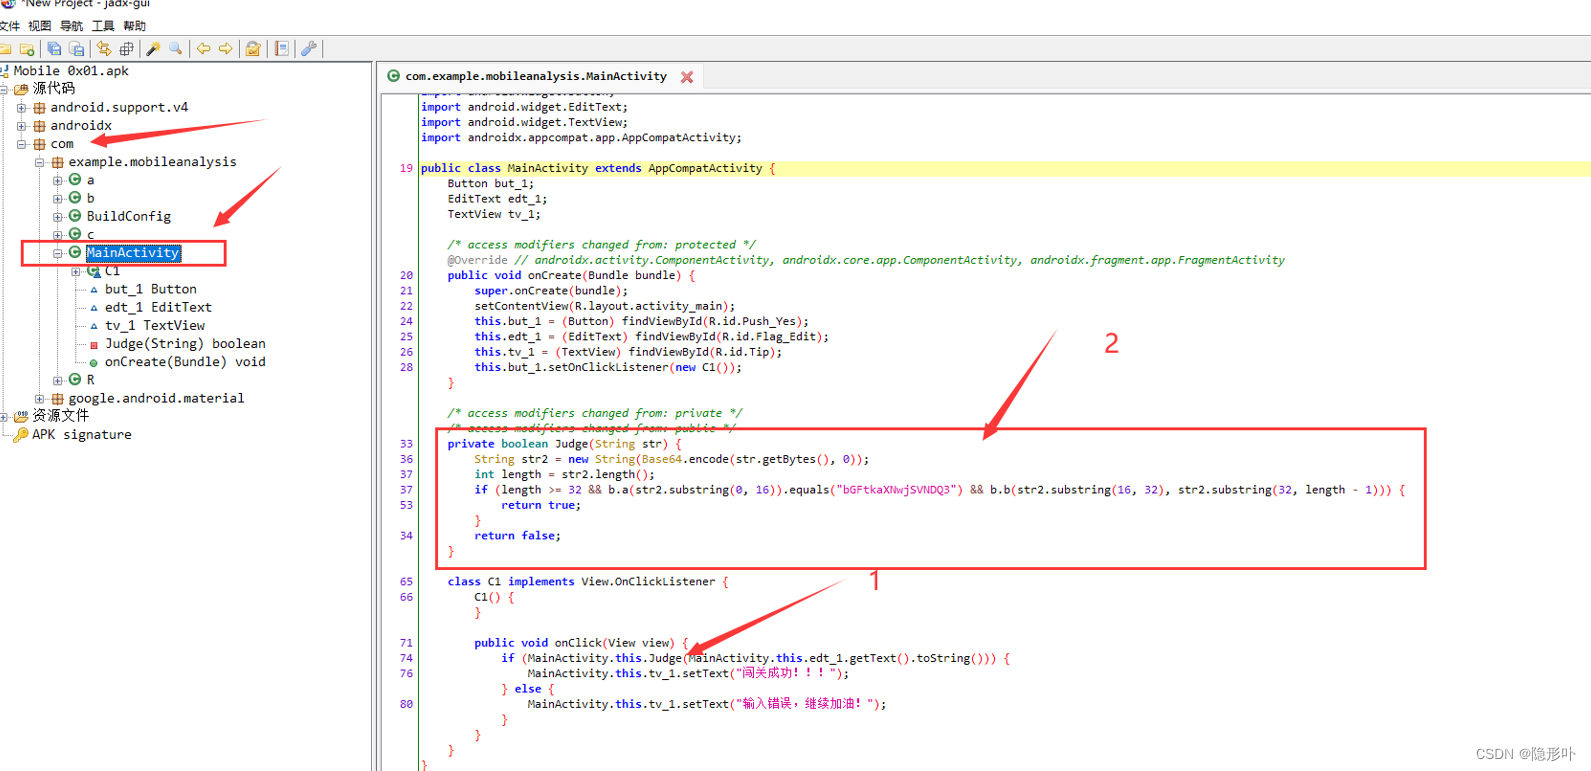Image resolution: width=1591 pixels, height=771 pixels.
Task: Click the "bGFtkaXNwjSVNDQ3" string literal
Action: point(897,490)
